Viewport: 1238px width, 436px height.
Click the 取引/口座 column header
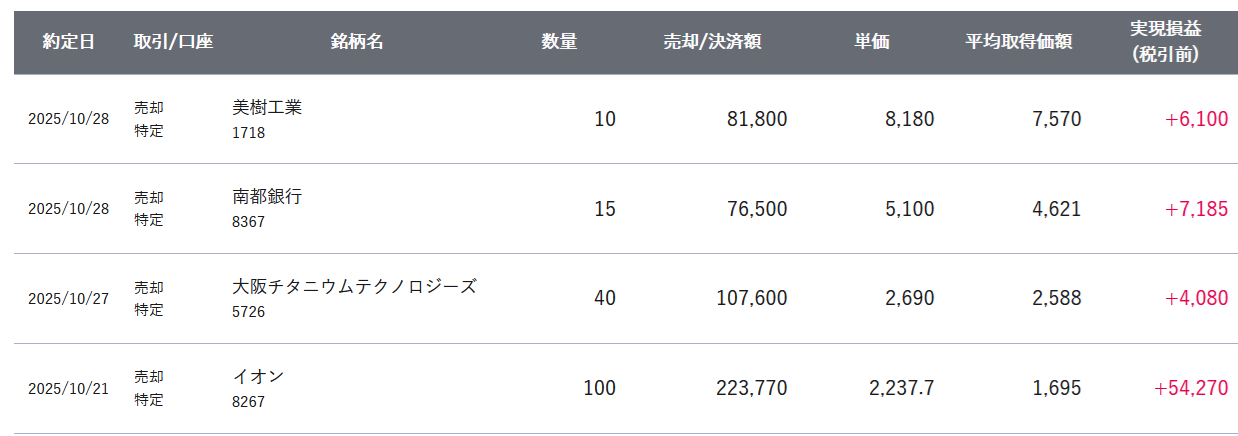pos(173,42)
